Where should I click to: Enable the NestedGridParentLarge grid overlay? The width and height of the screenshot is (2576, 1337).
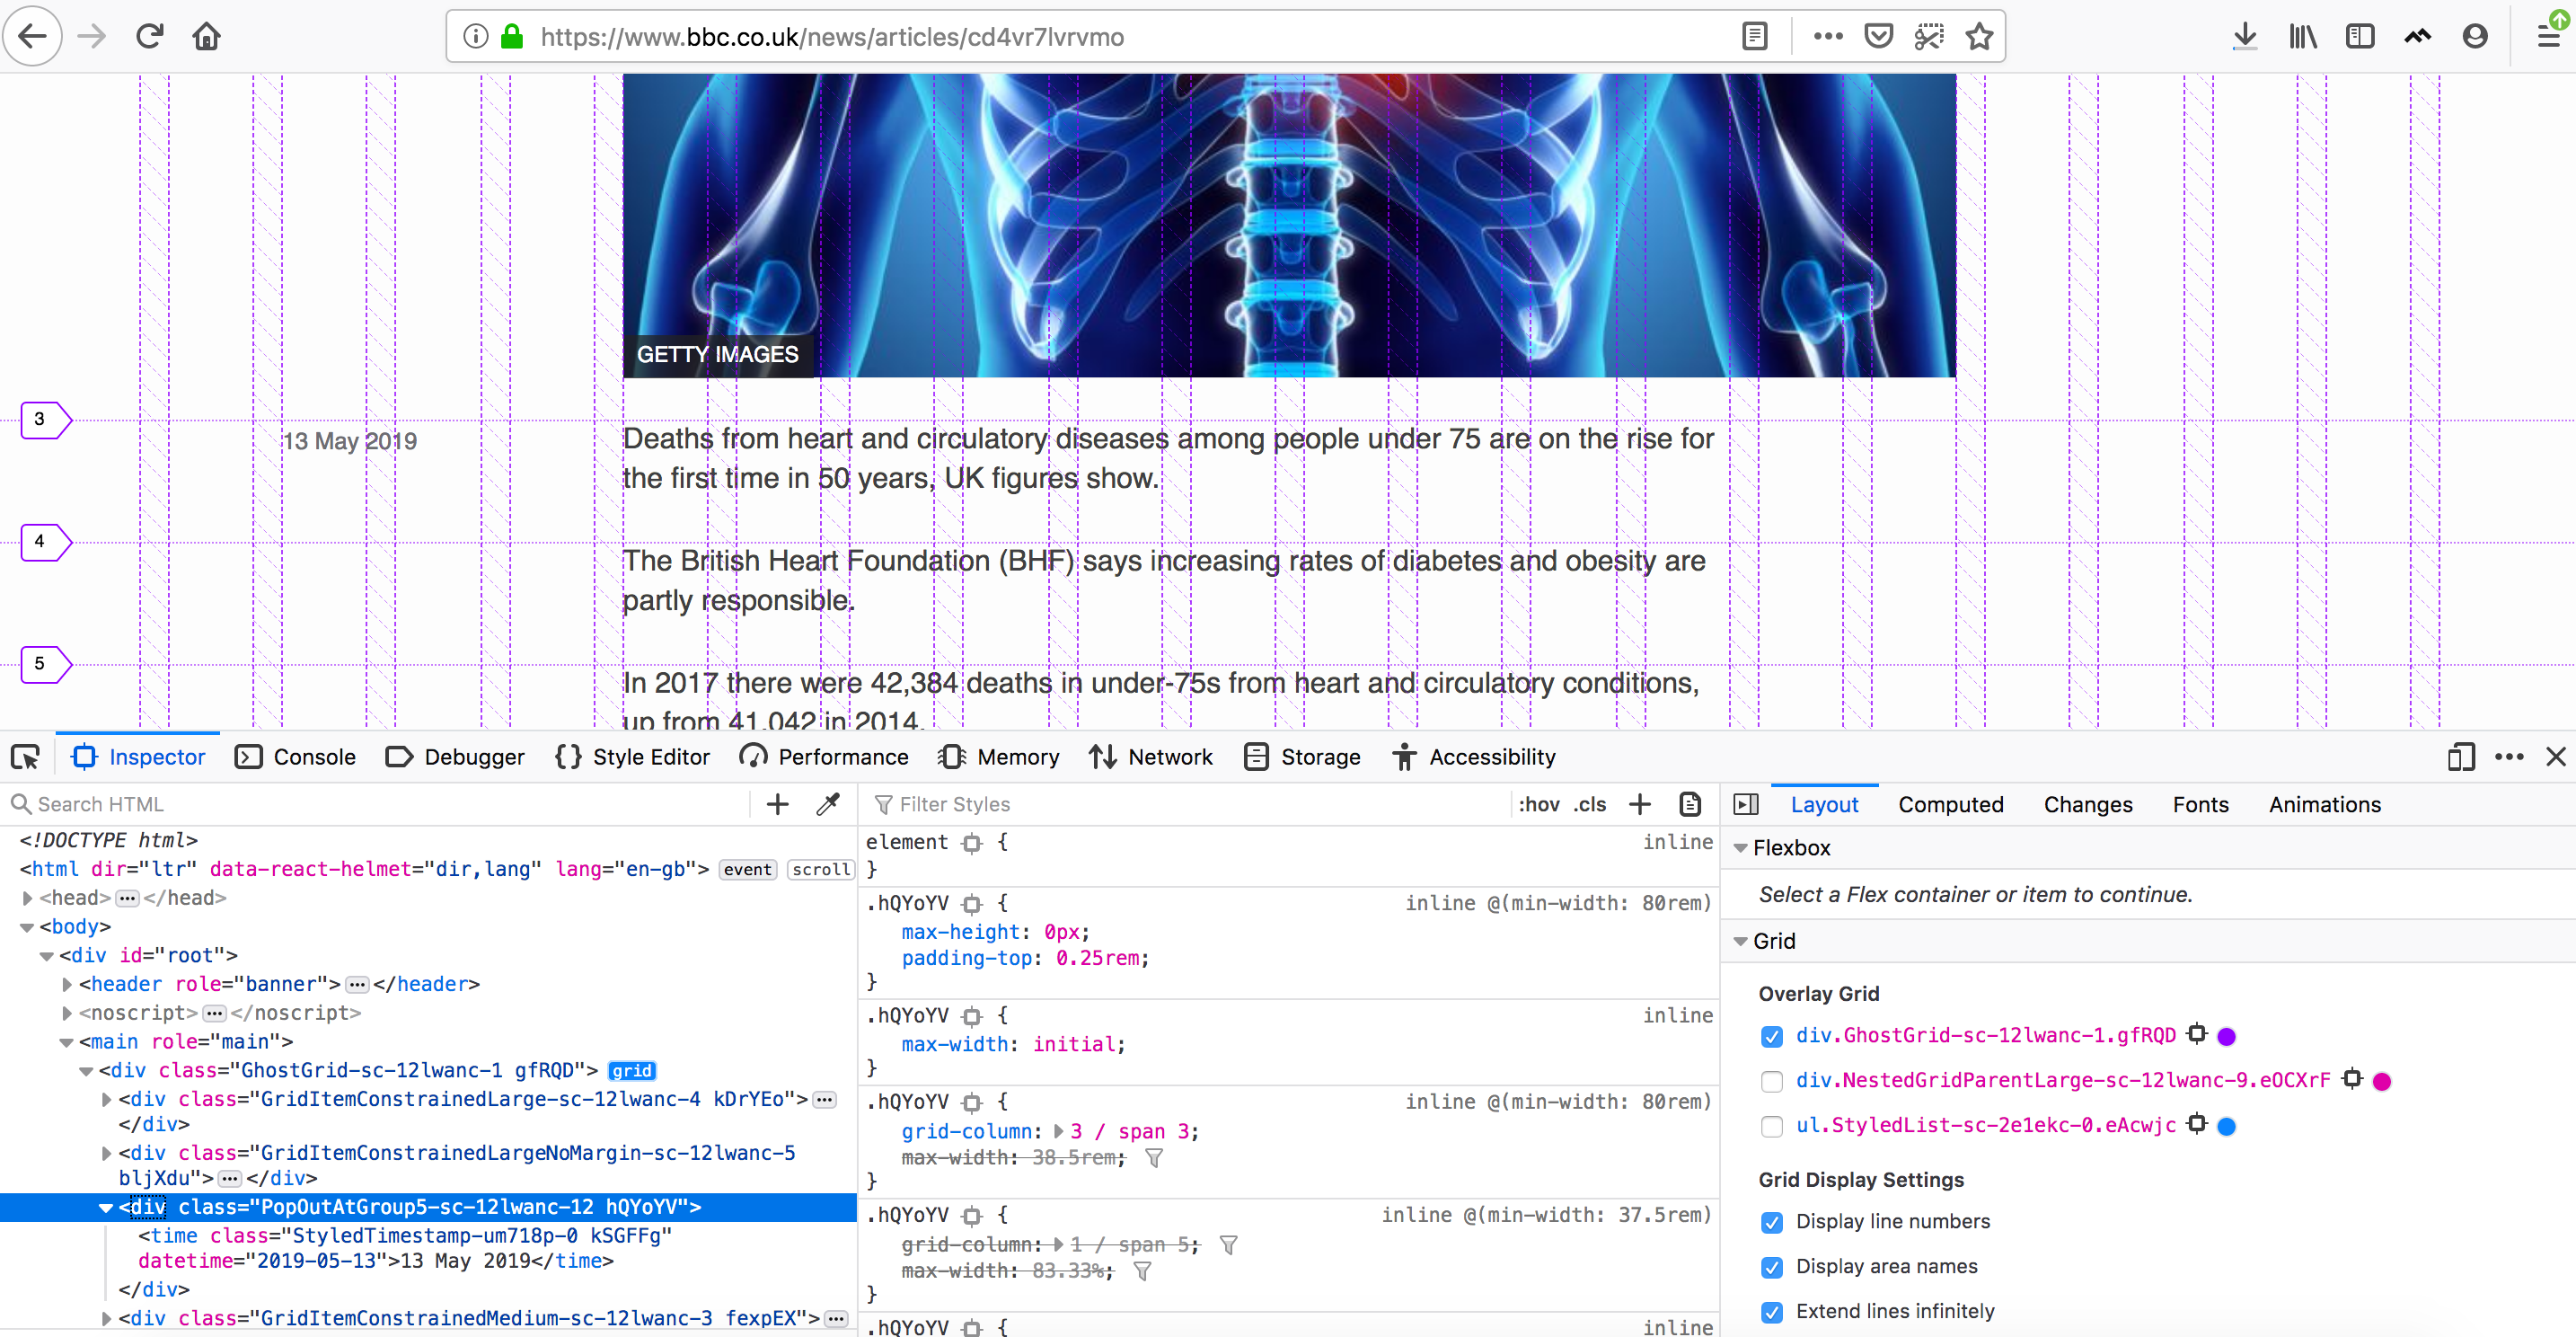click(1773, 1081)
